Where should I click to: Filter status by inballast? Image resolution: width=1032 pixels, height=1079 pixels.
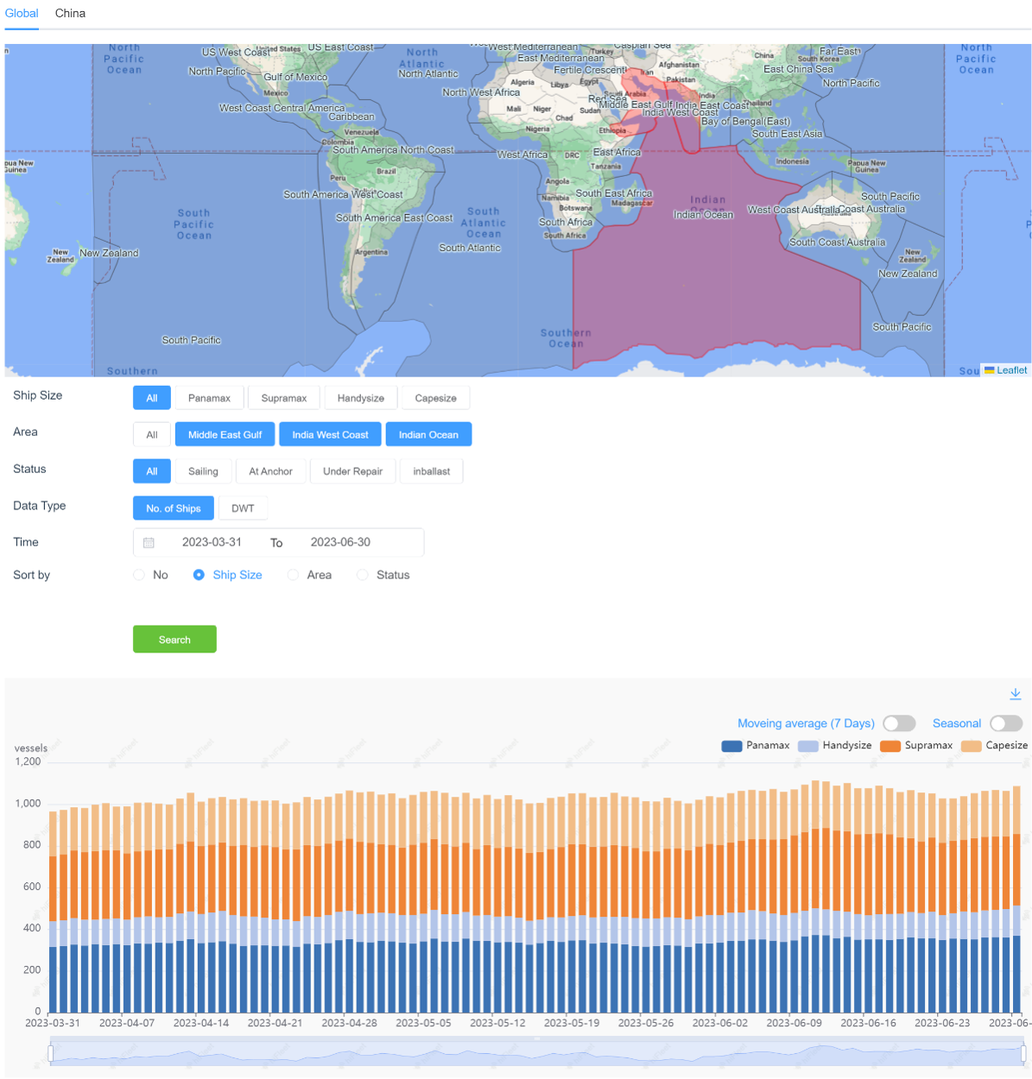431,471
